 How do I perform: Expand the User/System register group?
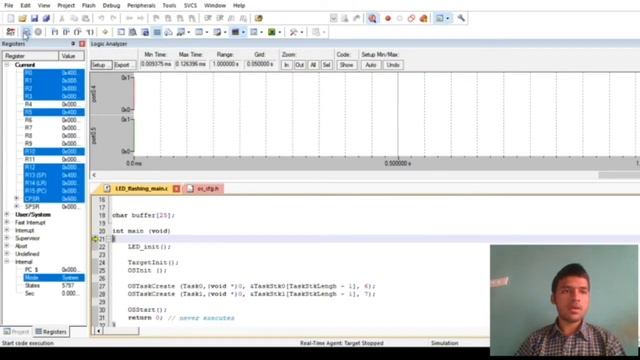7,214
